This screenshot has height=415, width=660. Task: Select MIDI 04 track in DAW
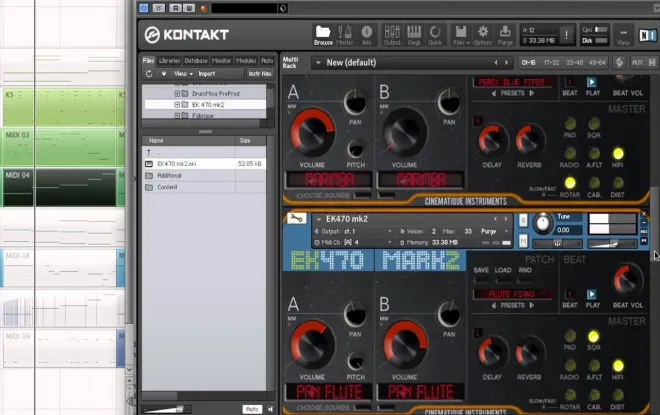coord(59,187)
